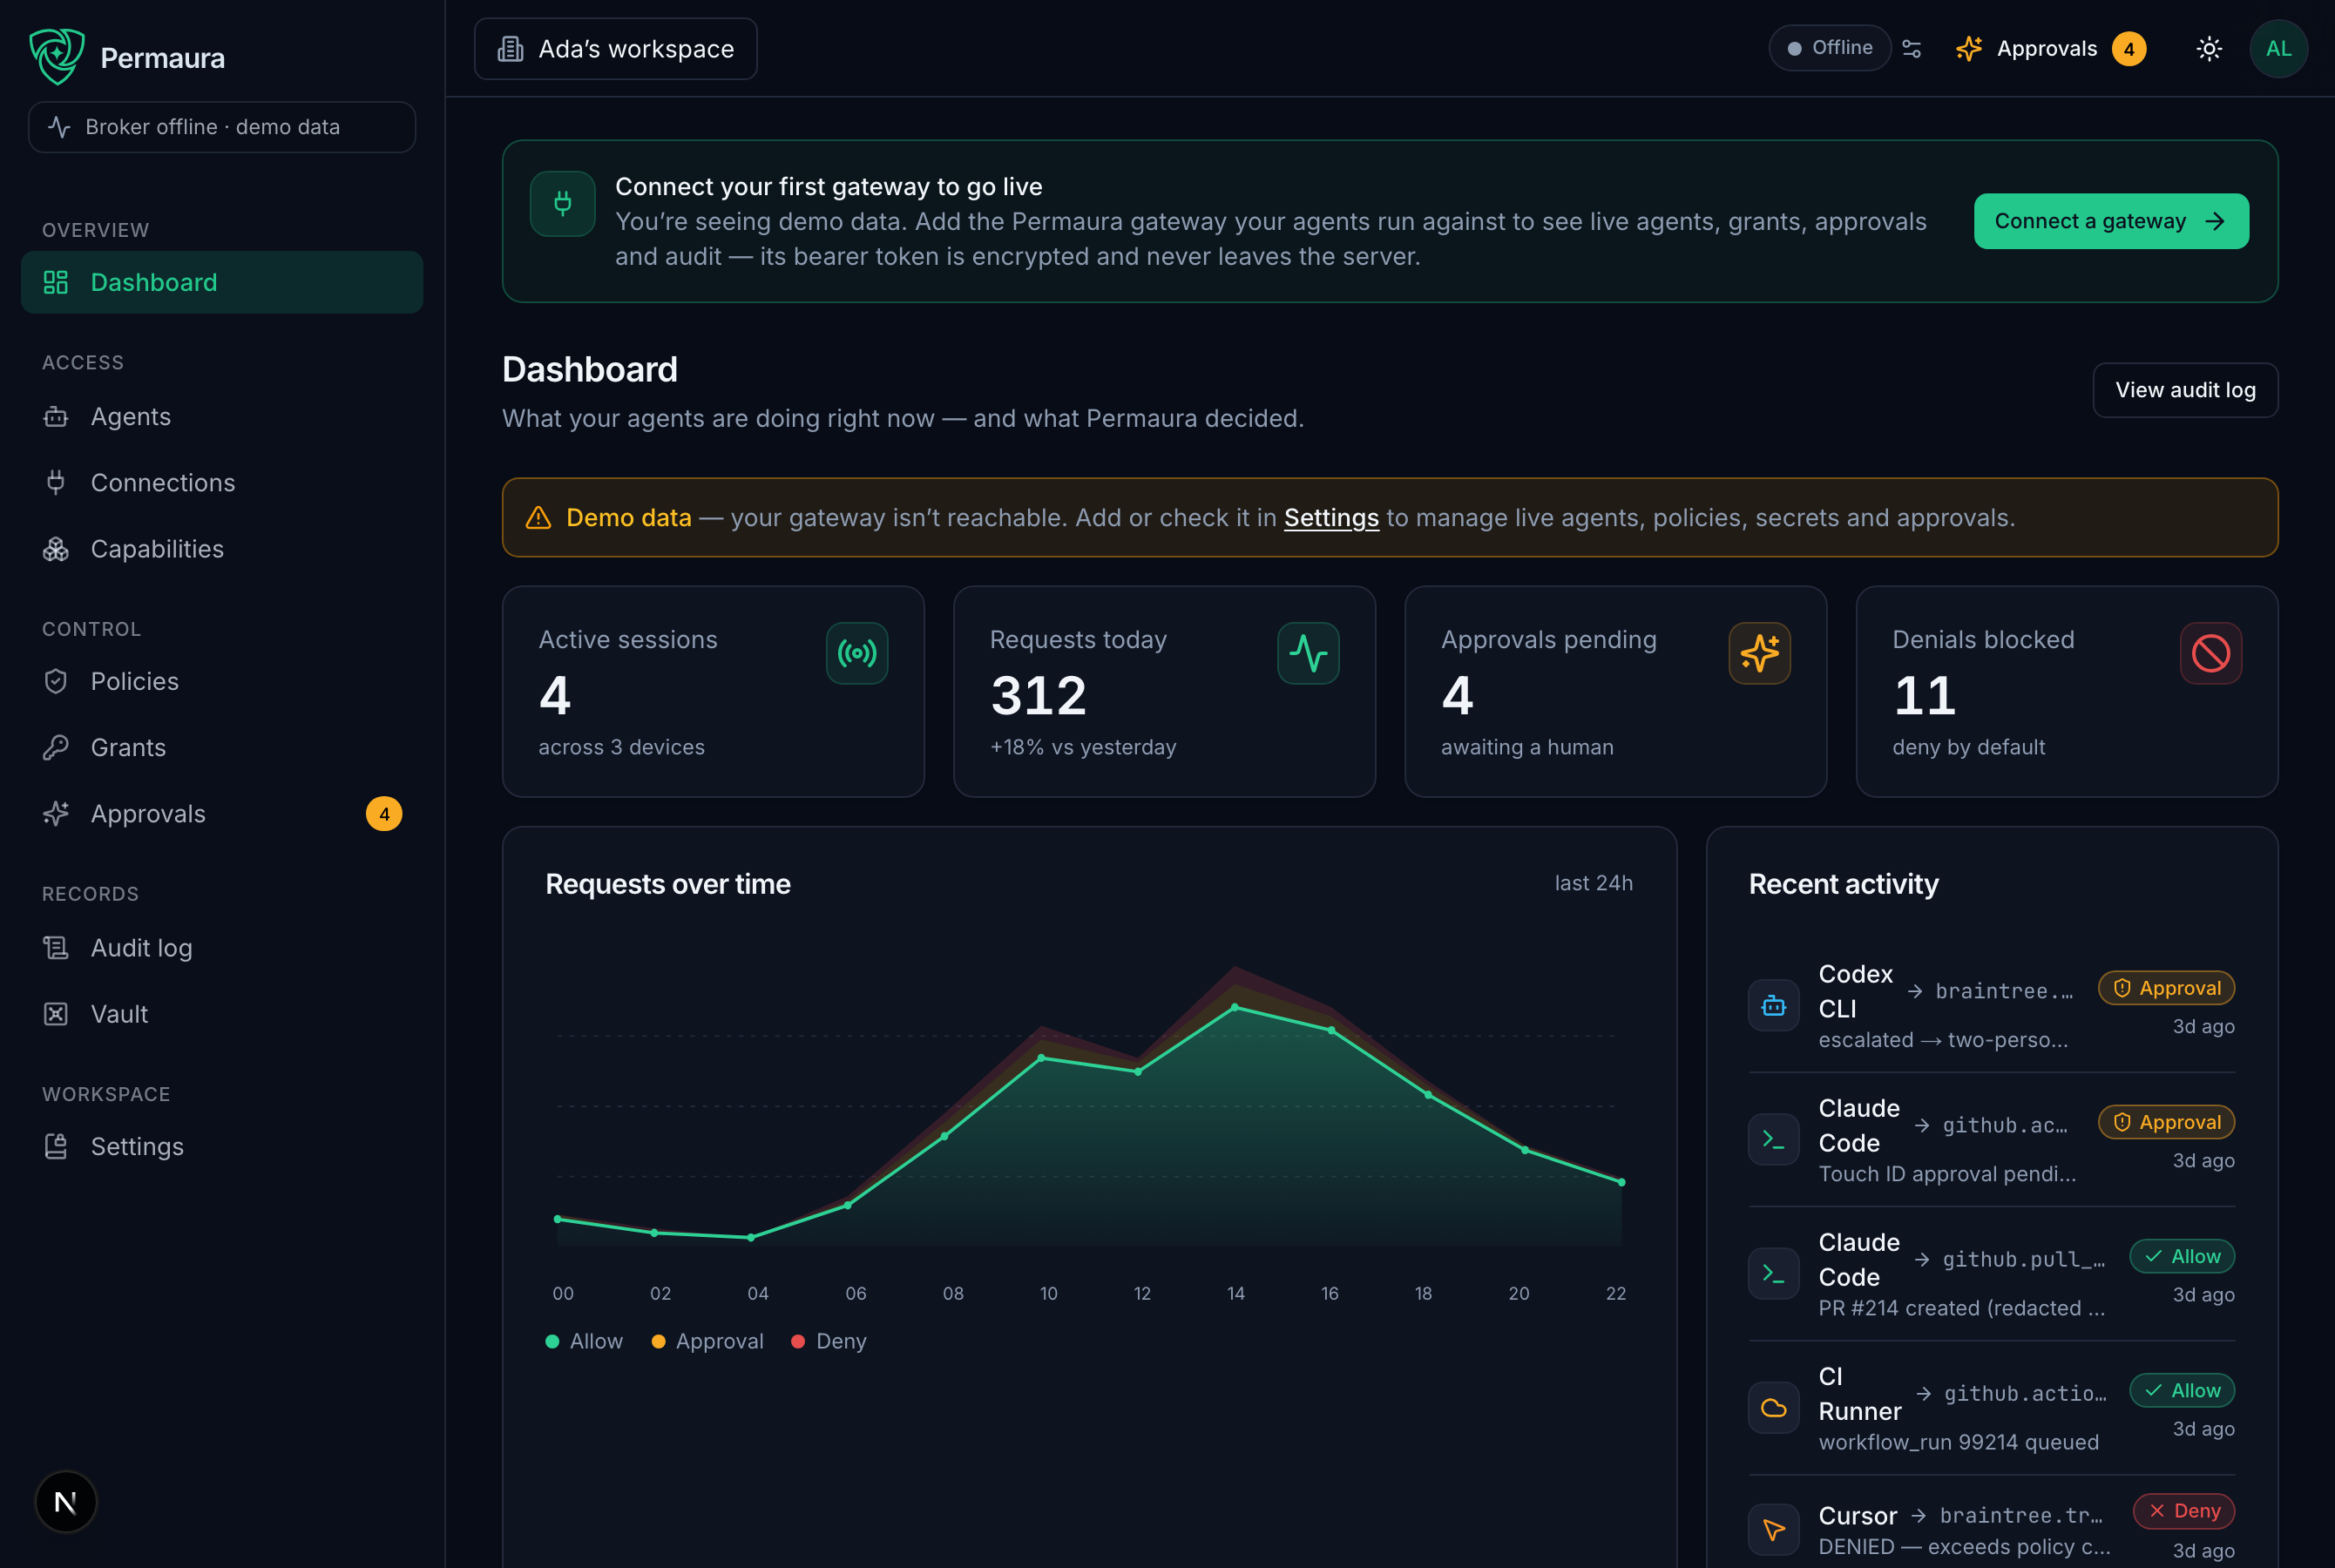Click the Agents robot icon in sidebar
Screen dimensions: 2335x1568
pyautogui.click(x=56, y=416)
